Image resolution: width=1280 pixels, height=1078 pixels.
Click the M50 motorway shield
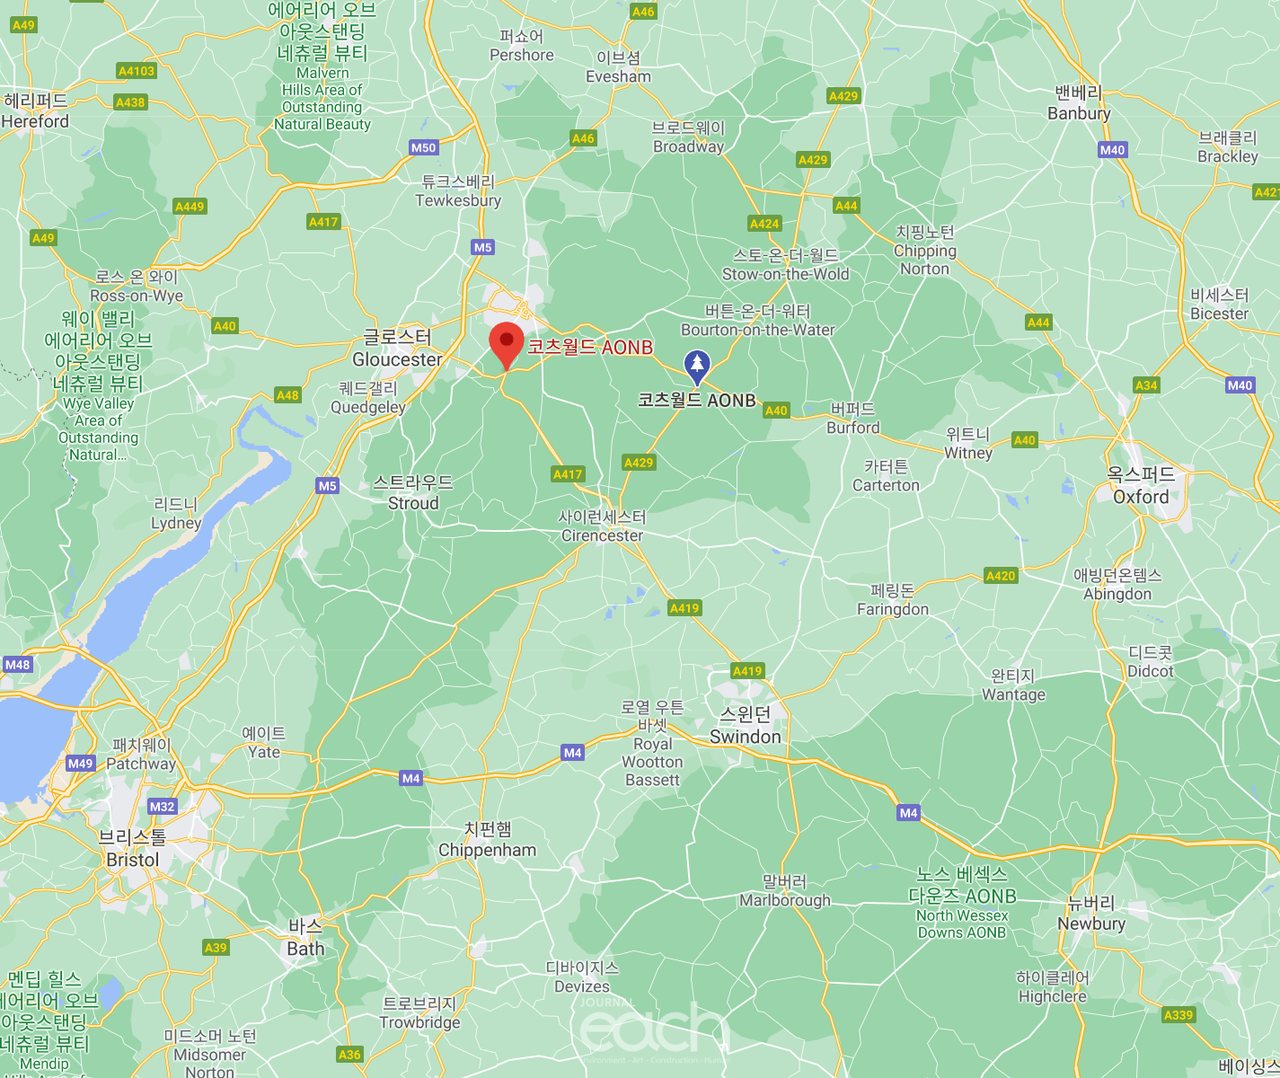click(424, 147)
